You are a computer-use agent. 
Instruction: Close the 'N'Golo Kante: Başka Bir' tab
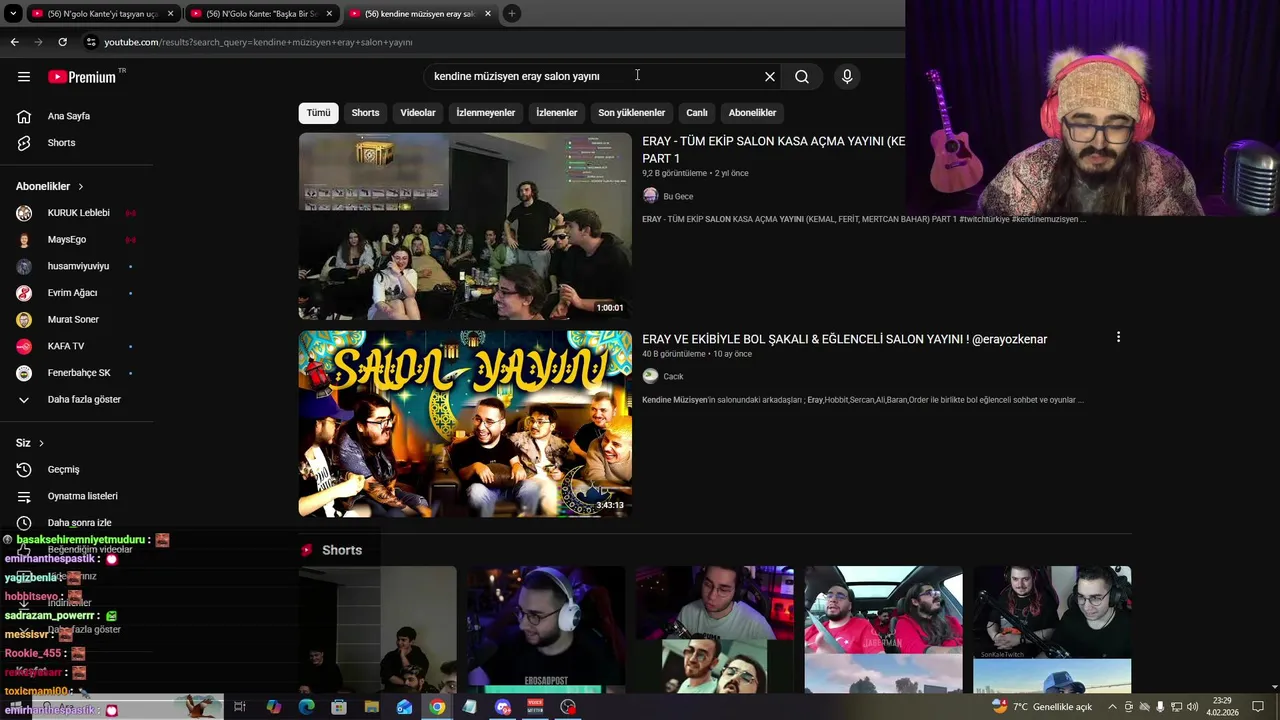[329, 14]
